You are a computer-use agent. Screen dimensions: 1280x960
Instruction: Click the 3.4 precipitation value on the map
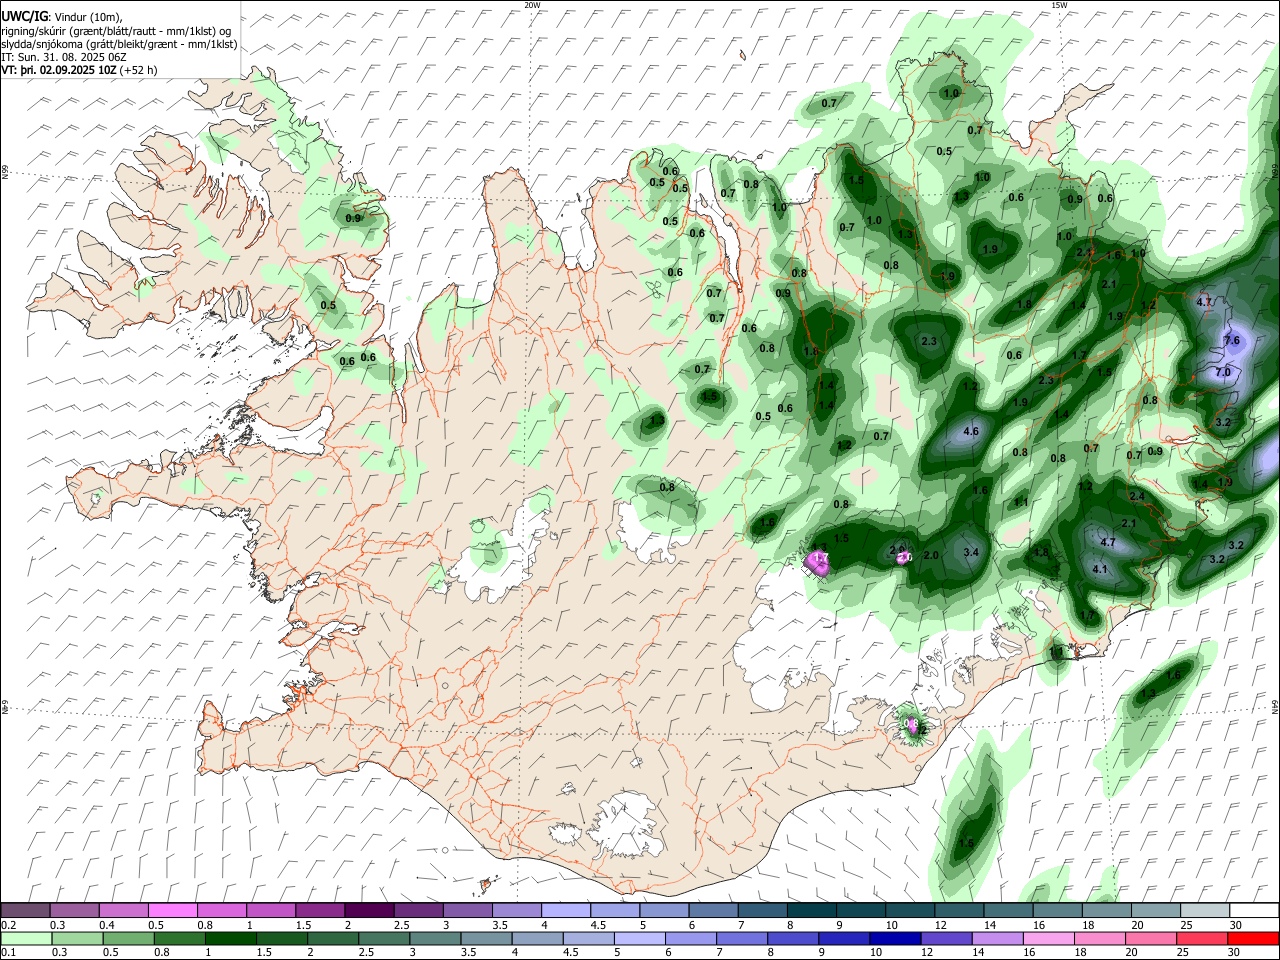point(970,552)
